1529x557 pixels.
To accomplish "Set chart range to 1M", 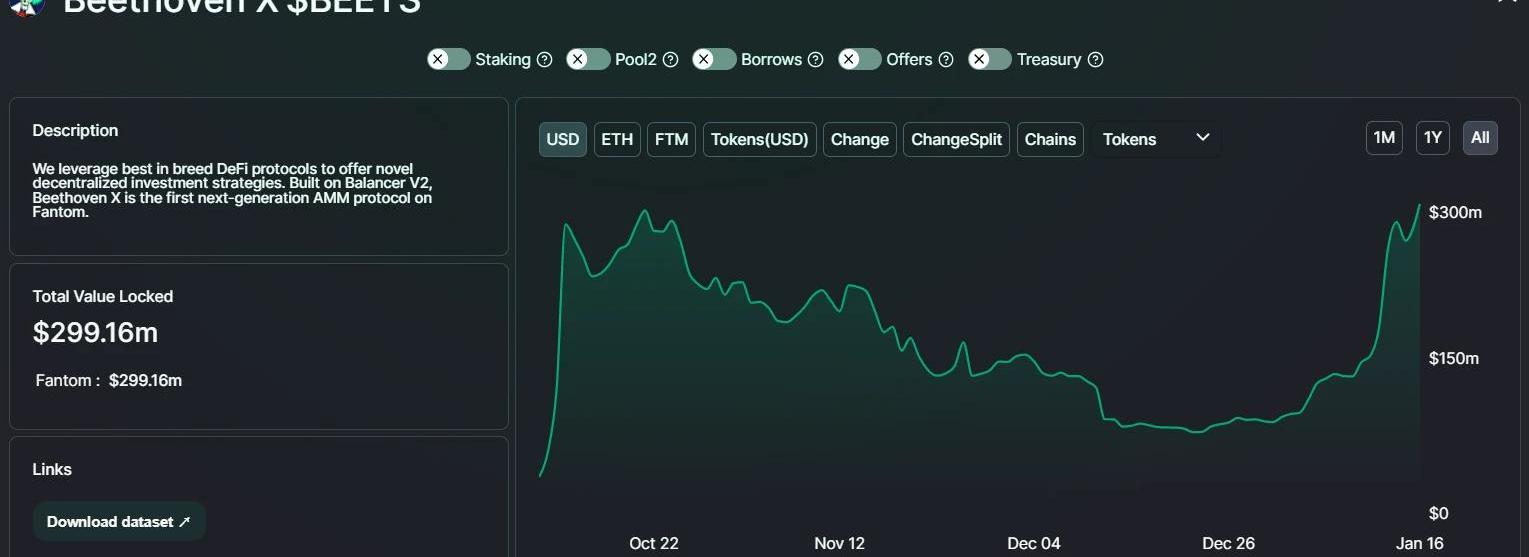I will 1384,138.
